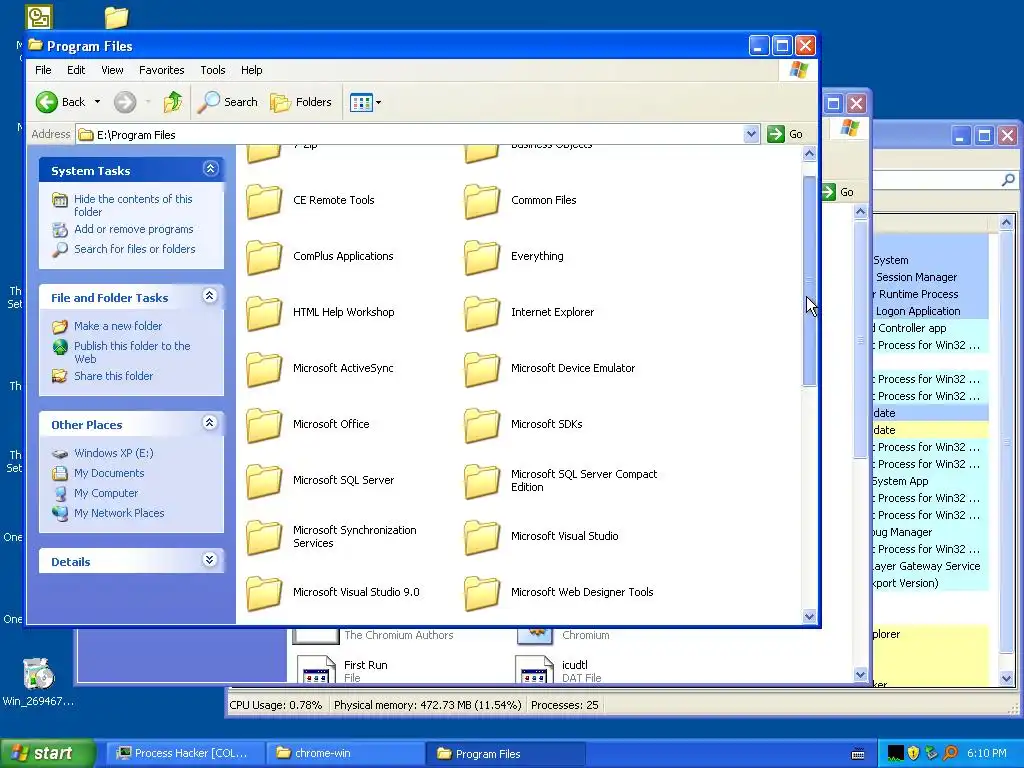Select the Microsoft ActiveSync folder icon
1024x768 pixels.
tap(264, 370)
